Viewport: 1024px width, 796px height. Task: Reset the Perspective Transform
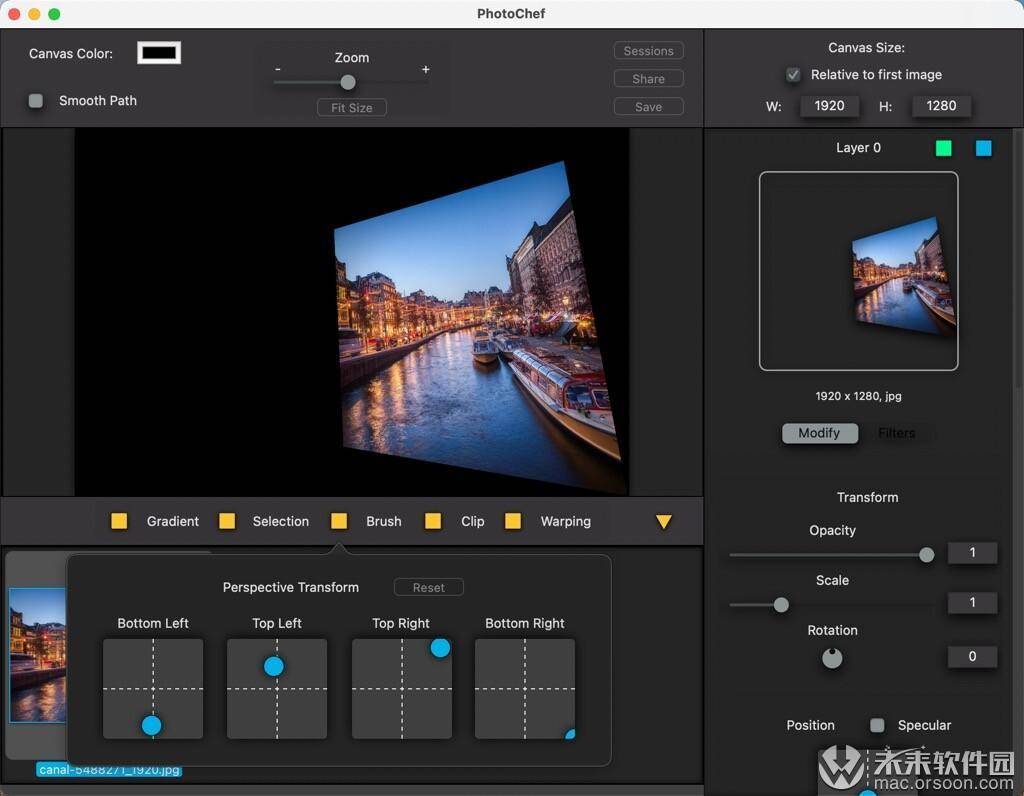428,587
